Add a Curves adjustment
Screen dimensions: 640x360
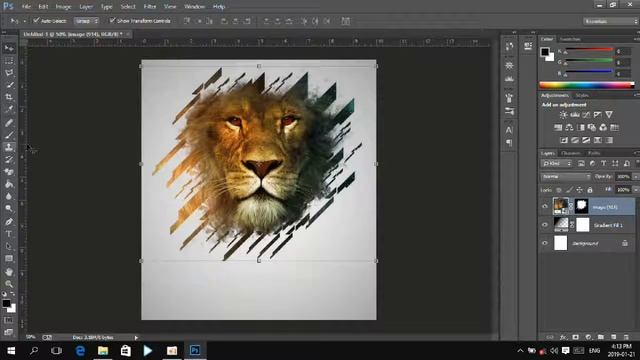[586, 115]
